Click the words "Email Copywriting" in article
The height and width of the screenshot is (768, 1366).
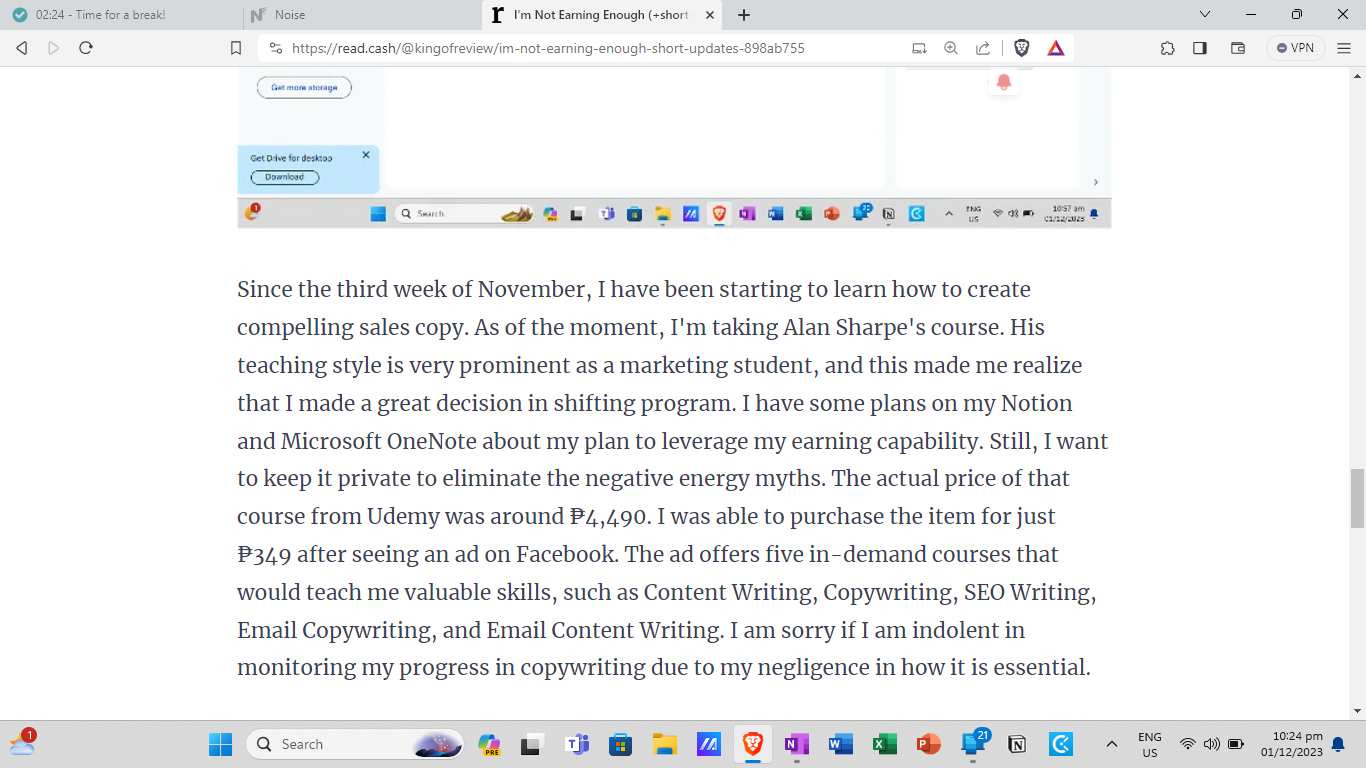coord(334,630)
